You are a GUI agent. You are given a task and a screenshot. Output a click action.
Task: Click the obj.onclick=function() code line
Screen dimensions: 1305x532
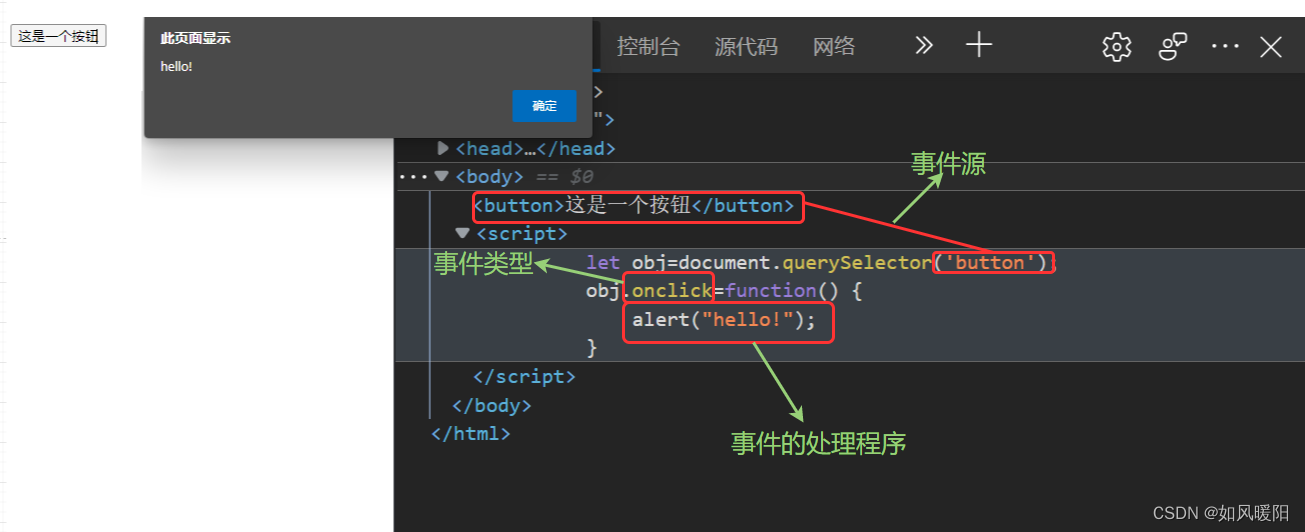(x=724, y=291)
